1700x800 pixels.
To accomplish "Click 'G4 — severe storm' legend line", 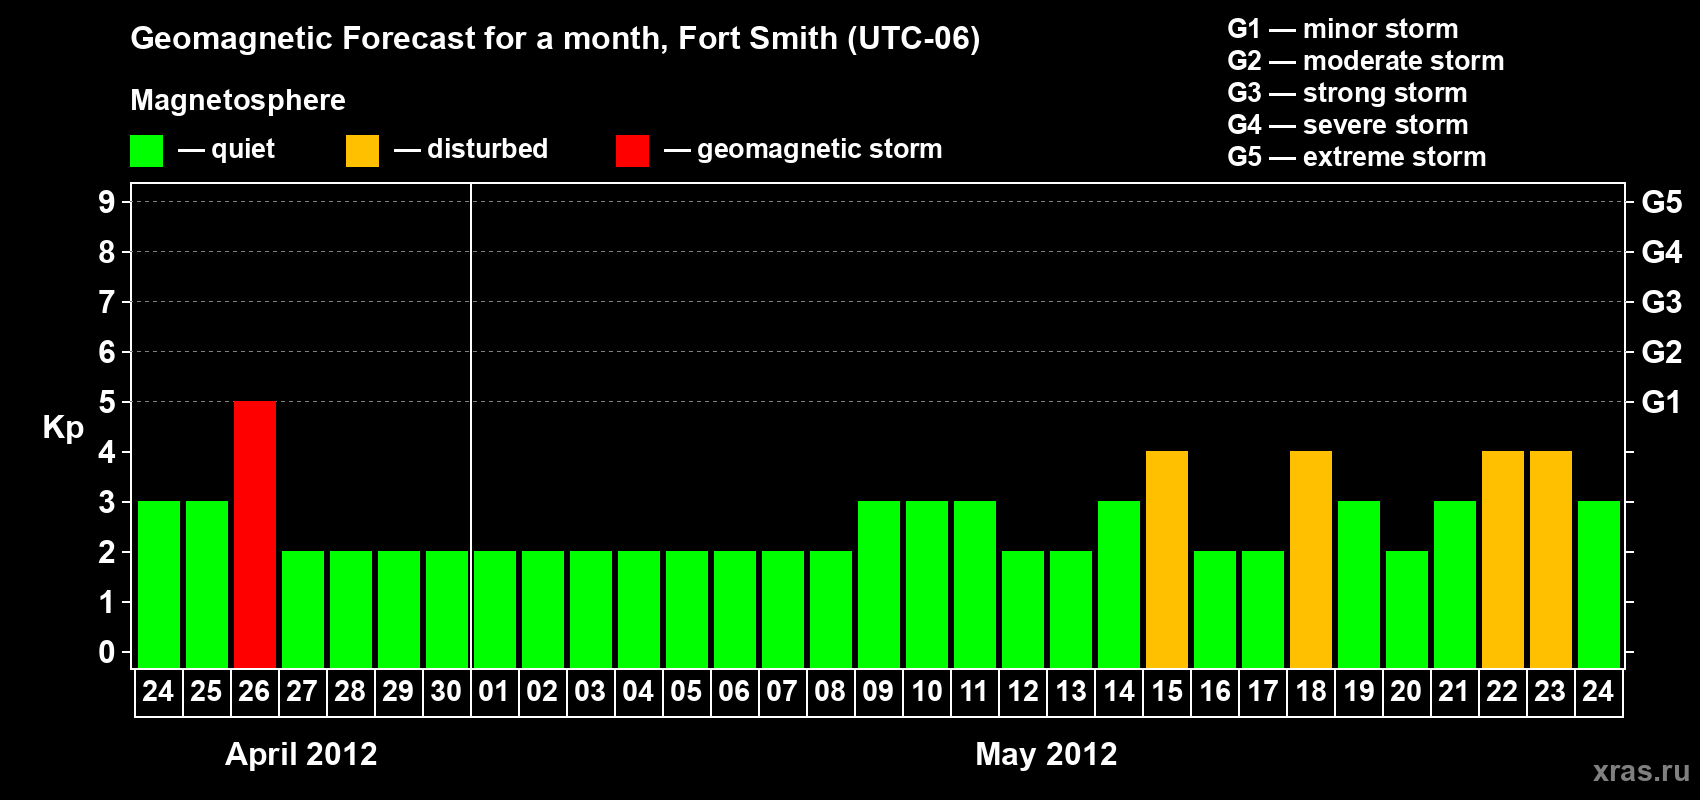I will tap(1348, 125).
